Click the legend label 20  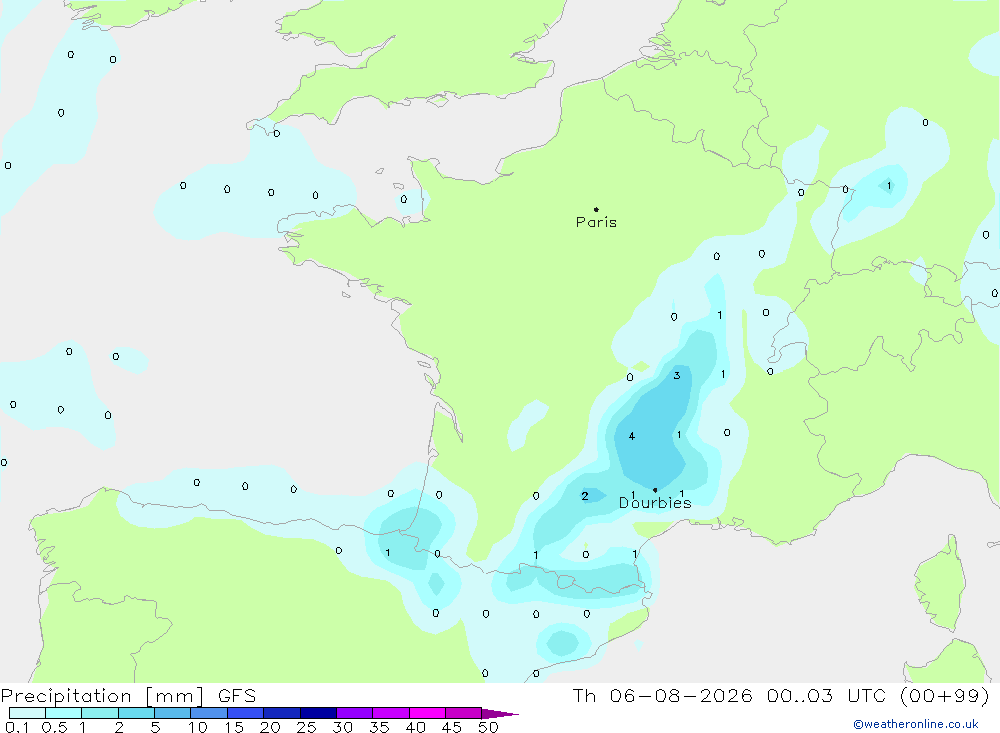[270, 727]
